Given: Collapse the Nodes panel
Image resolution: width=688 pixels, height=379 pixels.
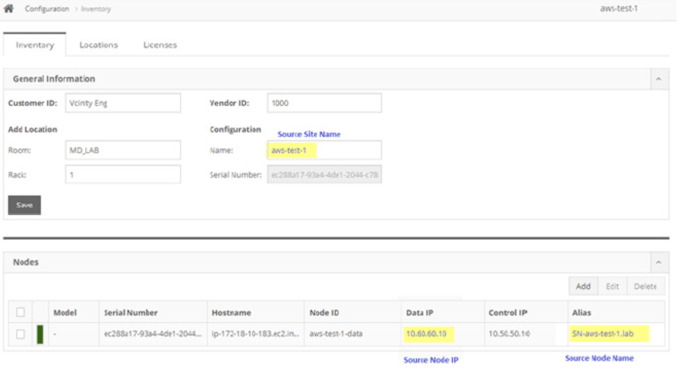Looking at the screenshot, I should pos(658,262).
